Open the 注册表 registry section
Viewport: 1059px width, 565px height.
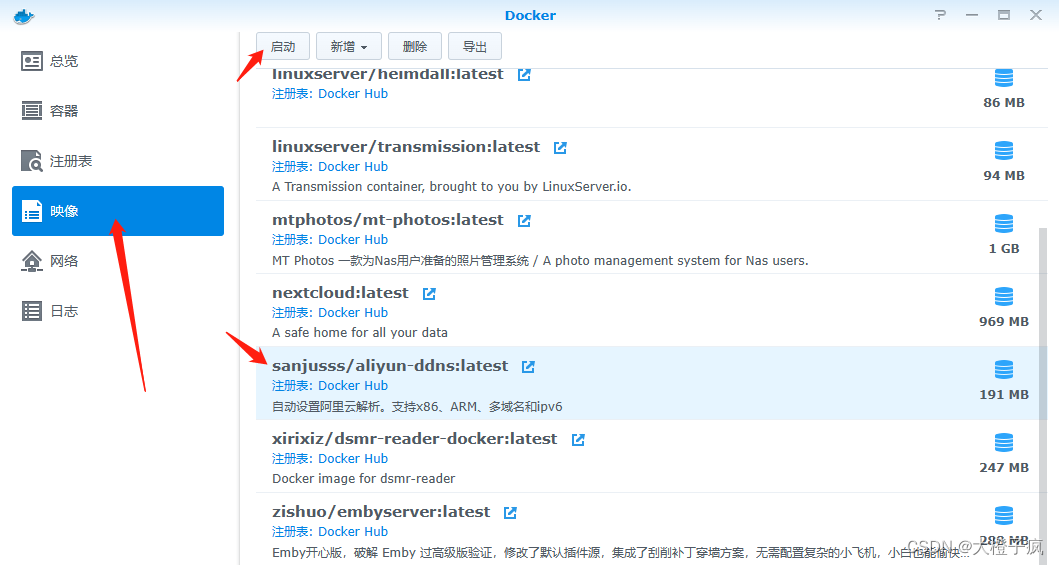(118, 161)
